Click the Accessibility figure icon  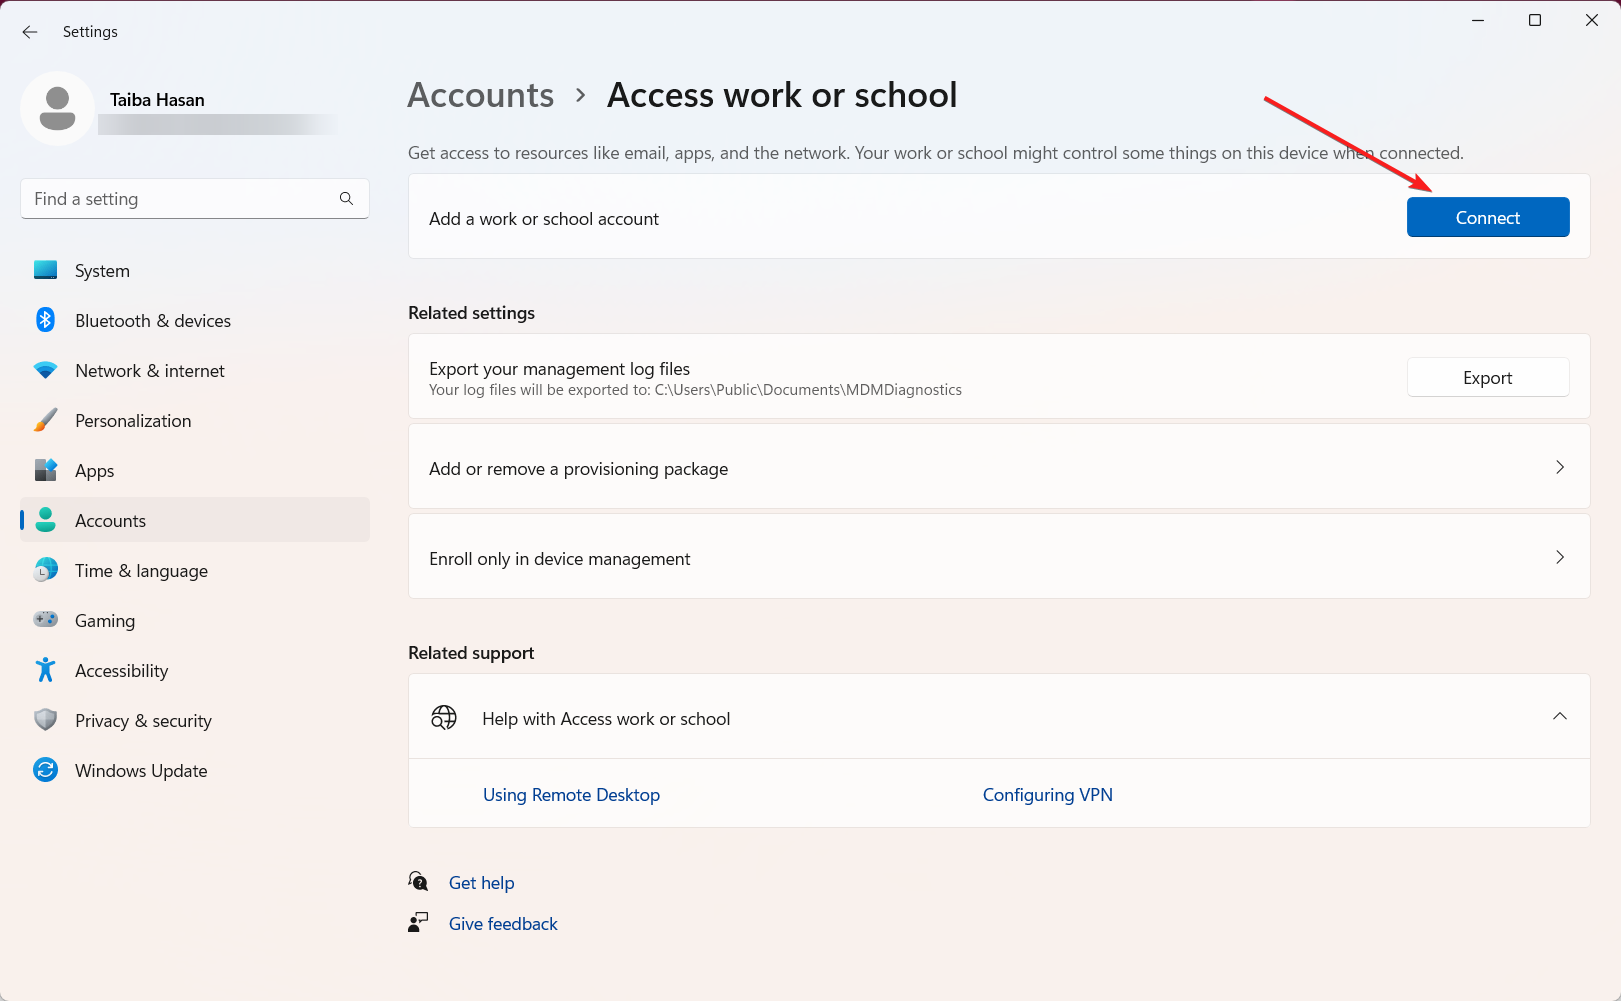46,670
